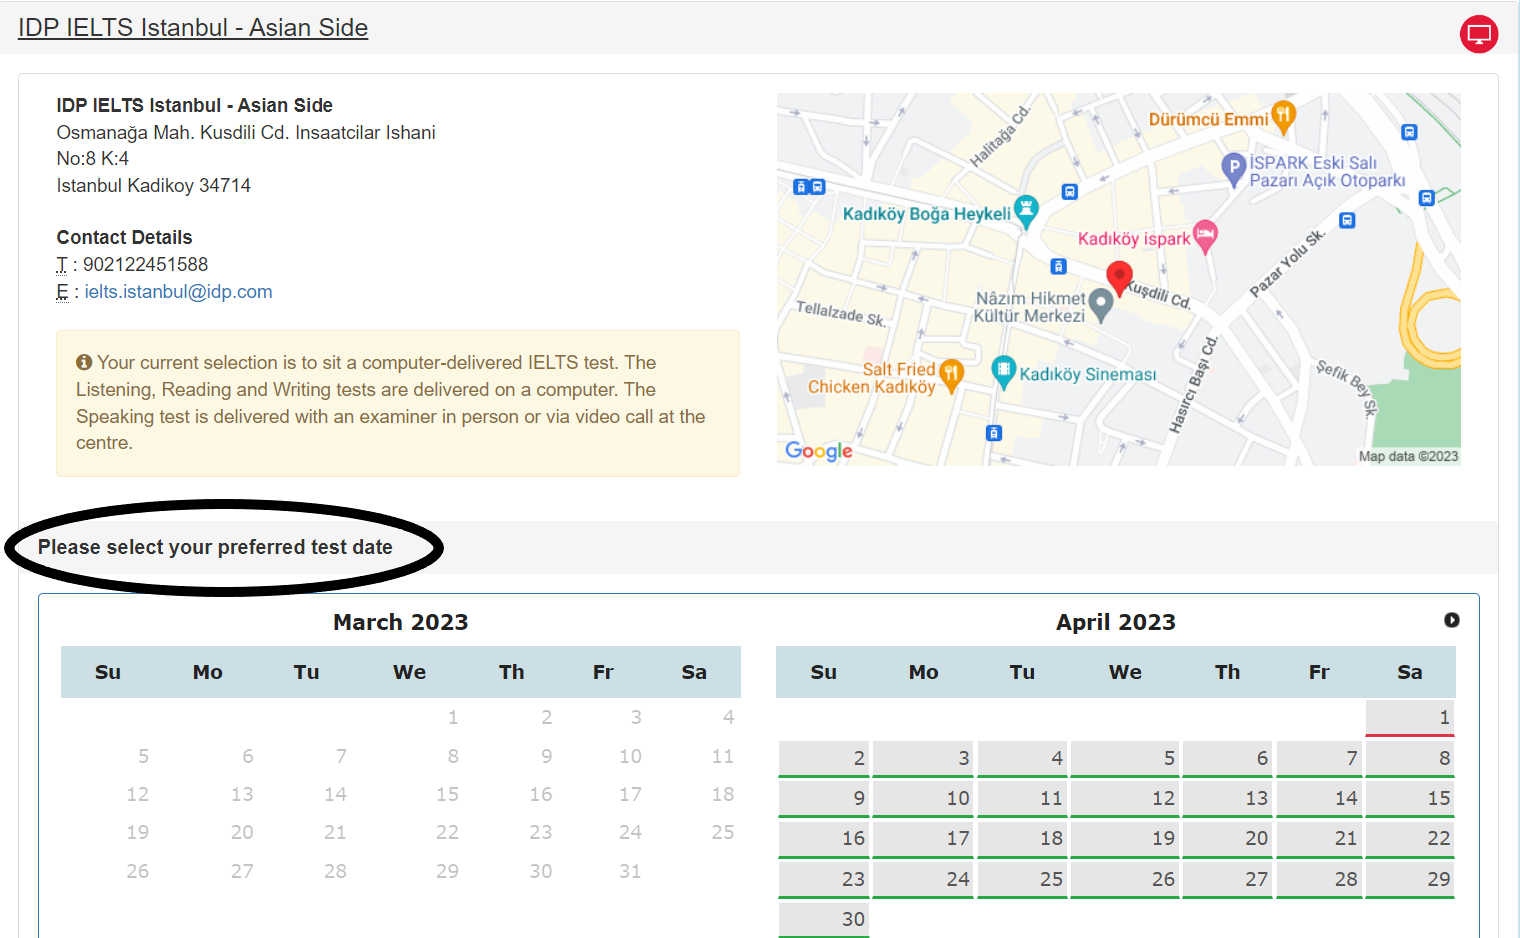The image size is (1520, 938).
Task: Select April 22 as test date
Action: [x=1410, y=839]
